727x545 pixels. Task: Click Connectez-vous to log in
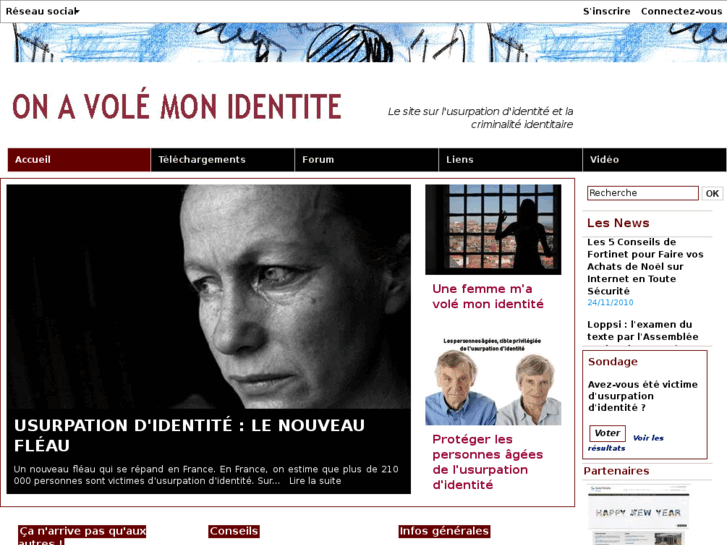click(681, 11)
